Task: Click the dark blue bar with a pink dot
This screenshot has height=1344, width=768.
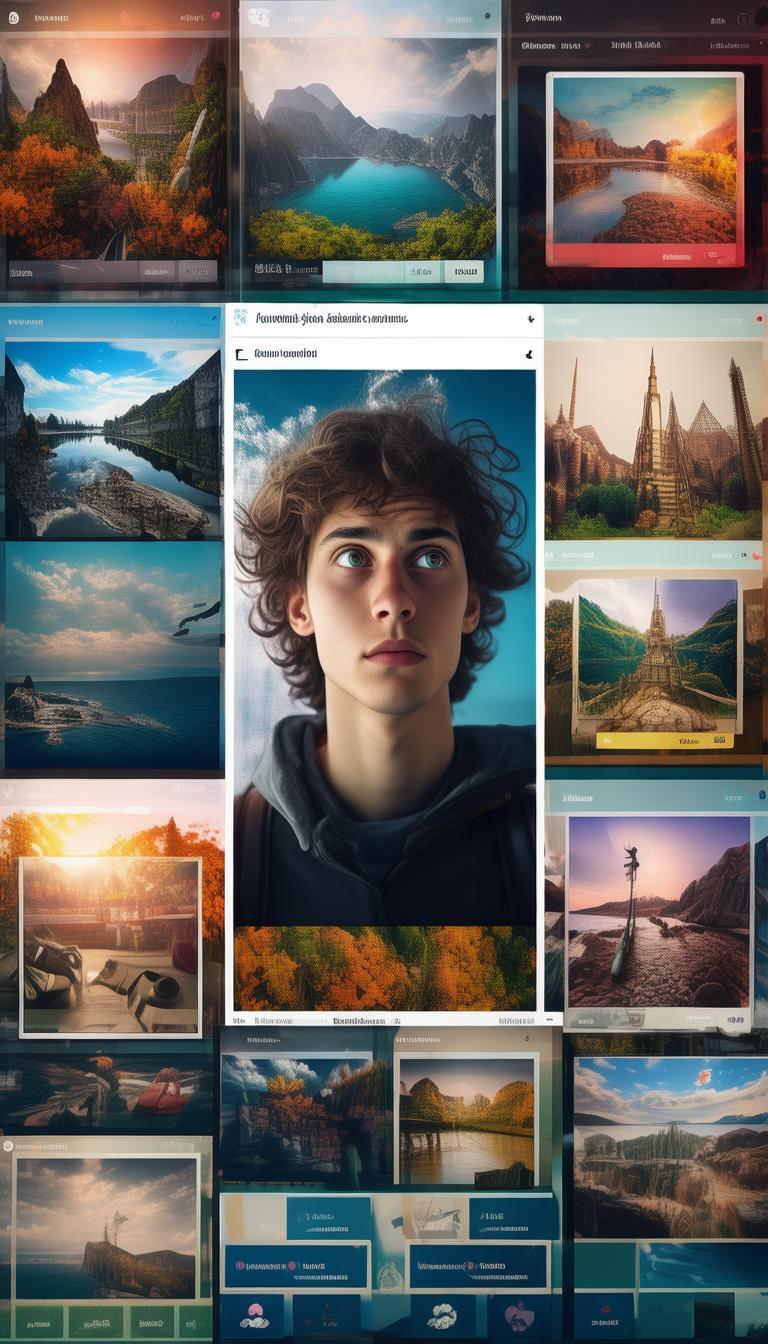Action: (x=296, y=1266)
